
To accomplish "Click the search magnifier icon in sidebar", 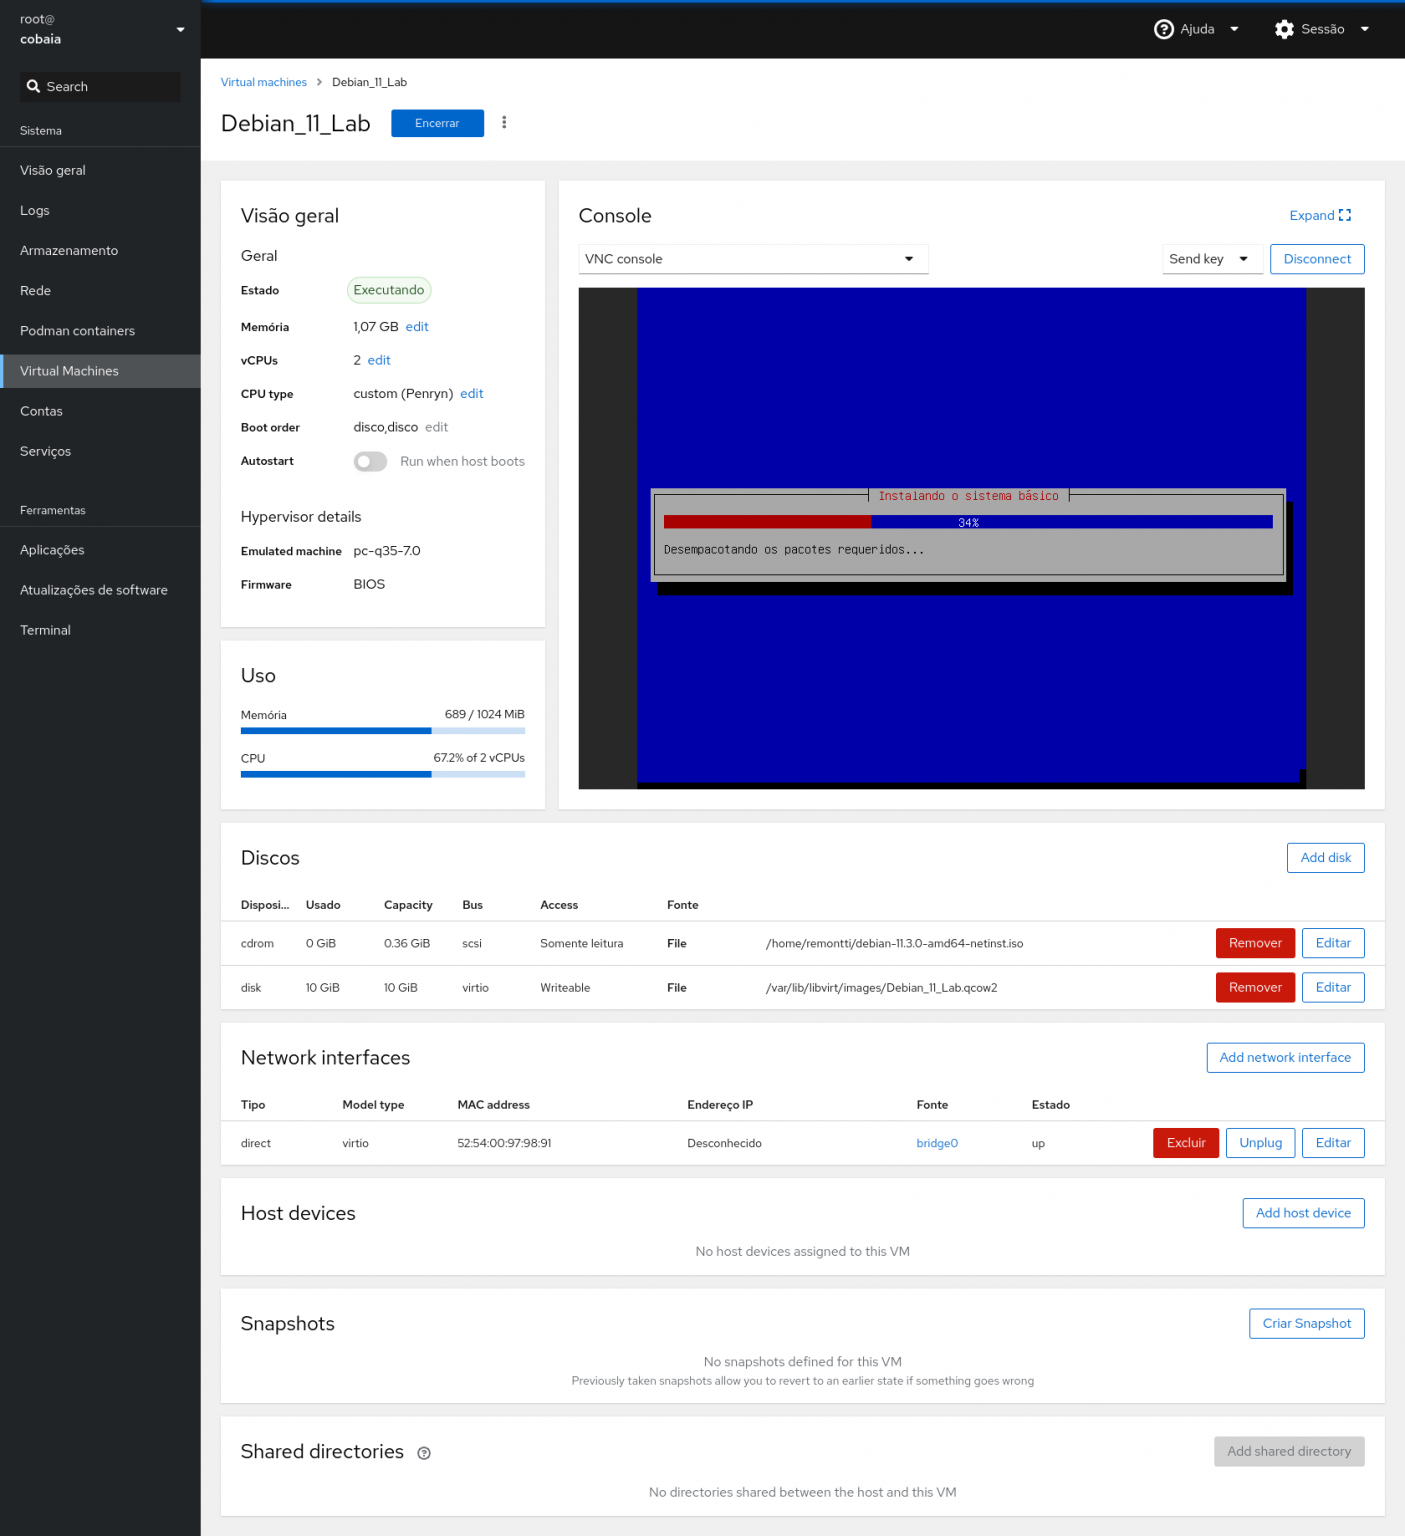I will (x=34, y=87).
